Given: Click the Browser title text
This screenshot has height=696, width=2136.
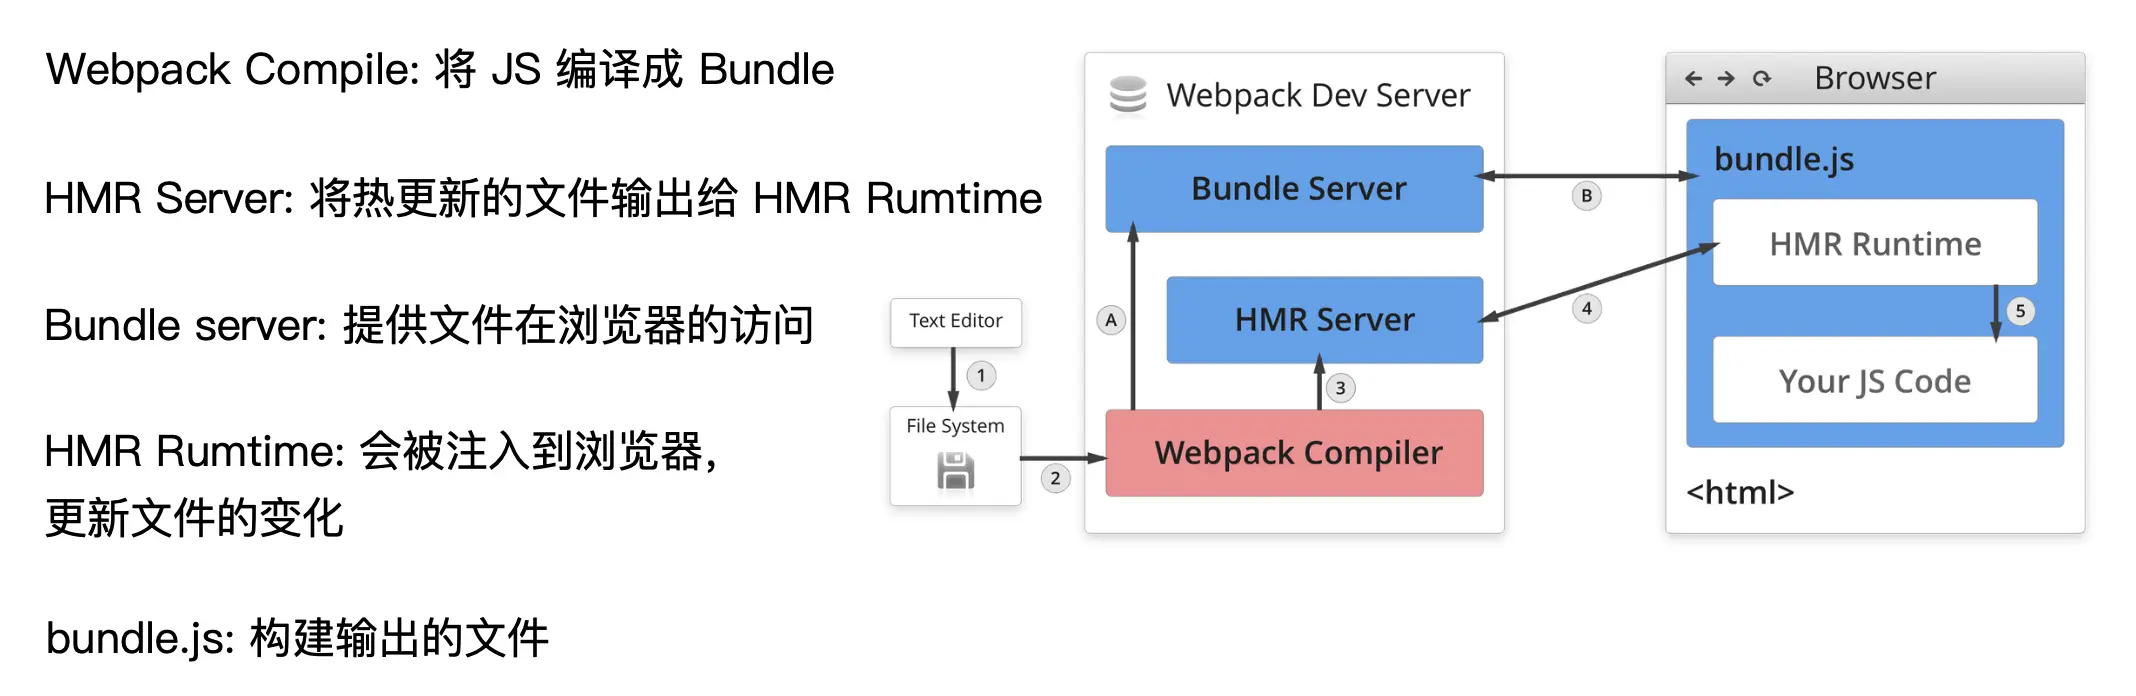Looking at the screenshot, I should coord(1875,78).
